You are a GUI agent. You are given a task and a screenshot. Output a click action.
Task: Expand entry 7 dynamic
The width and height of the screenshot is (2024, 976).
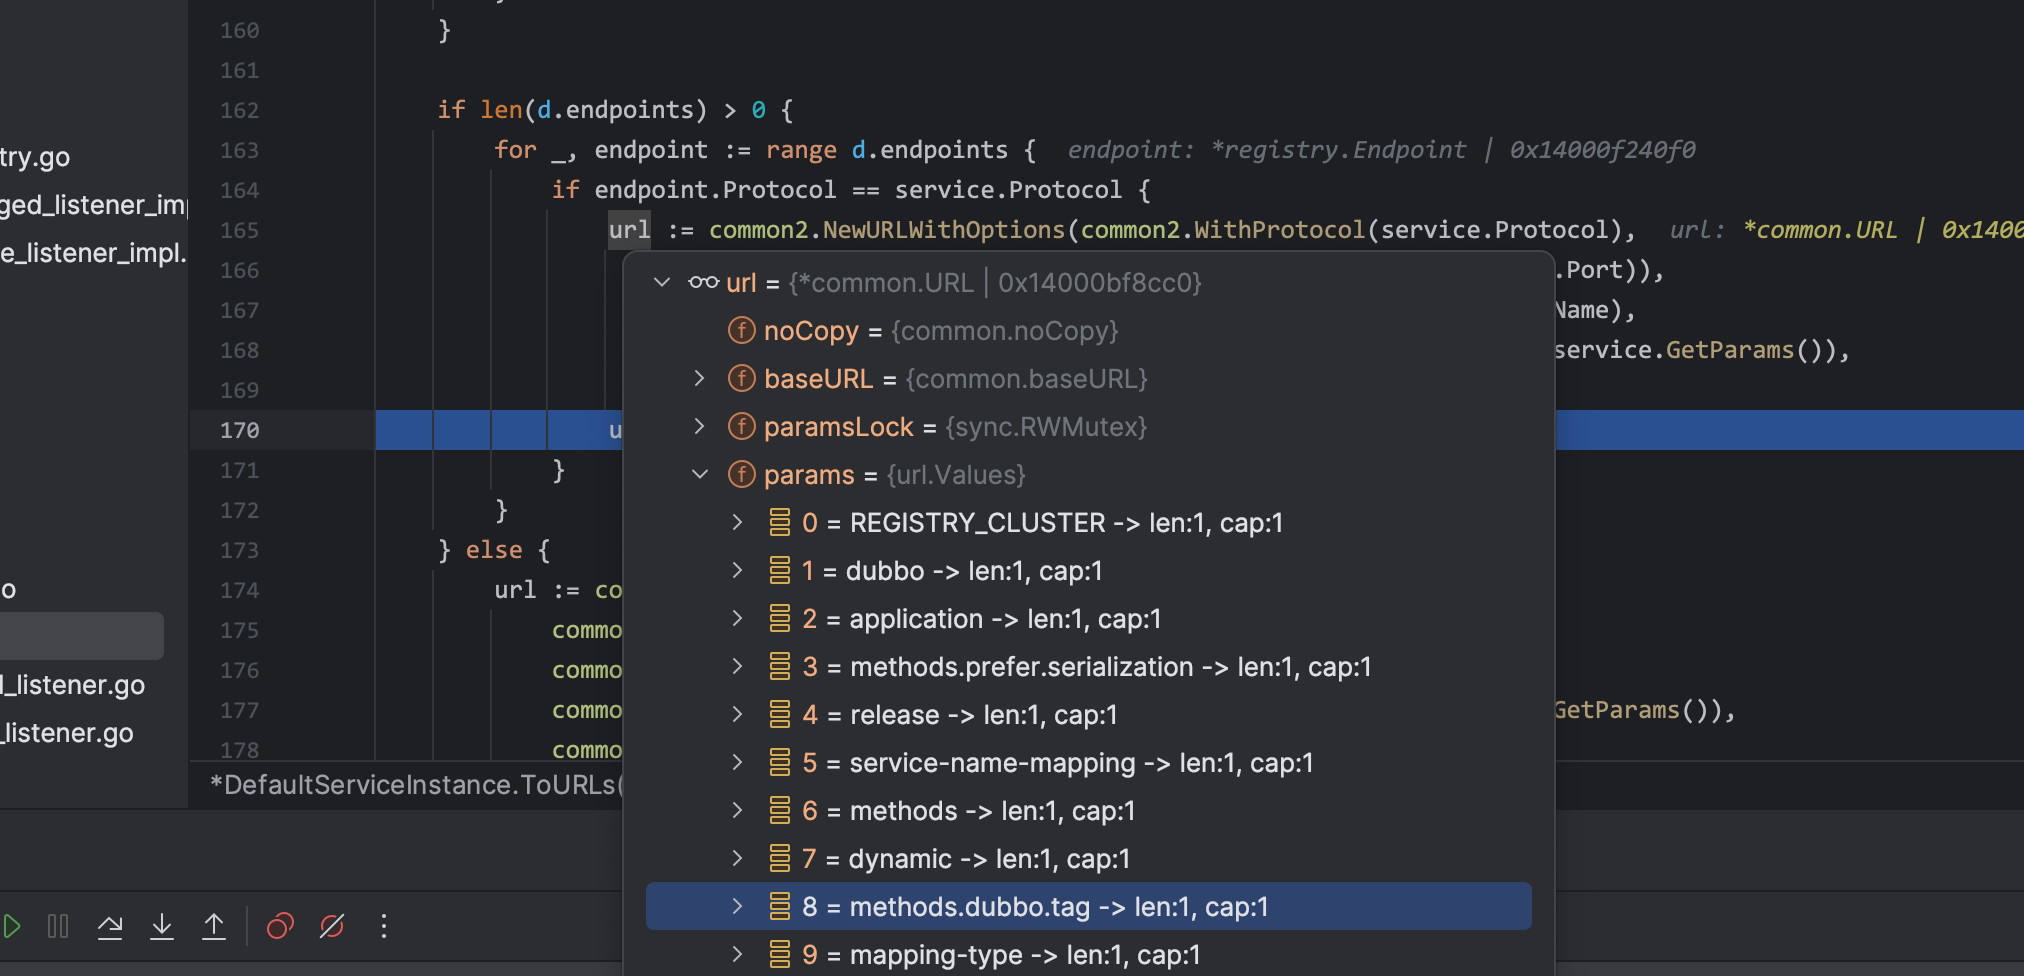click(x=737, y=858)
